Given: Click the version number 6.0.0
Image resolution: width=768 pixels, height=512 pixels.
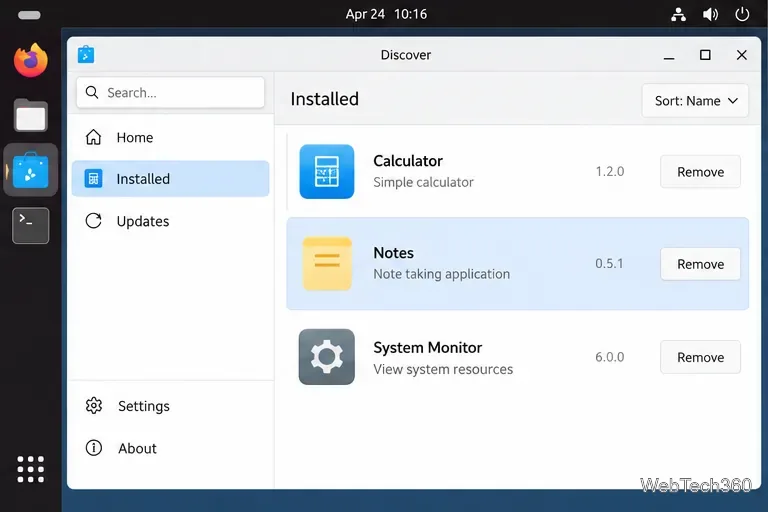Looking at the screenshot, I should pyautogui.click(x=610, y=357).
